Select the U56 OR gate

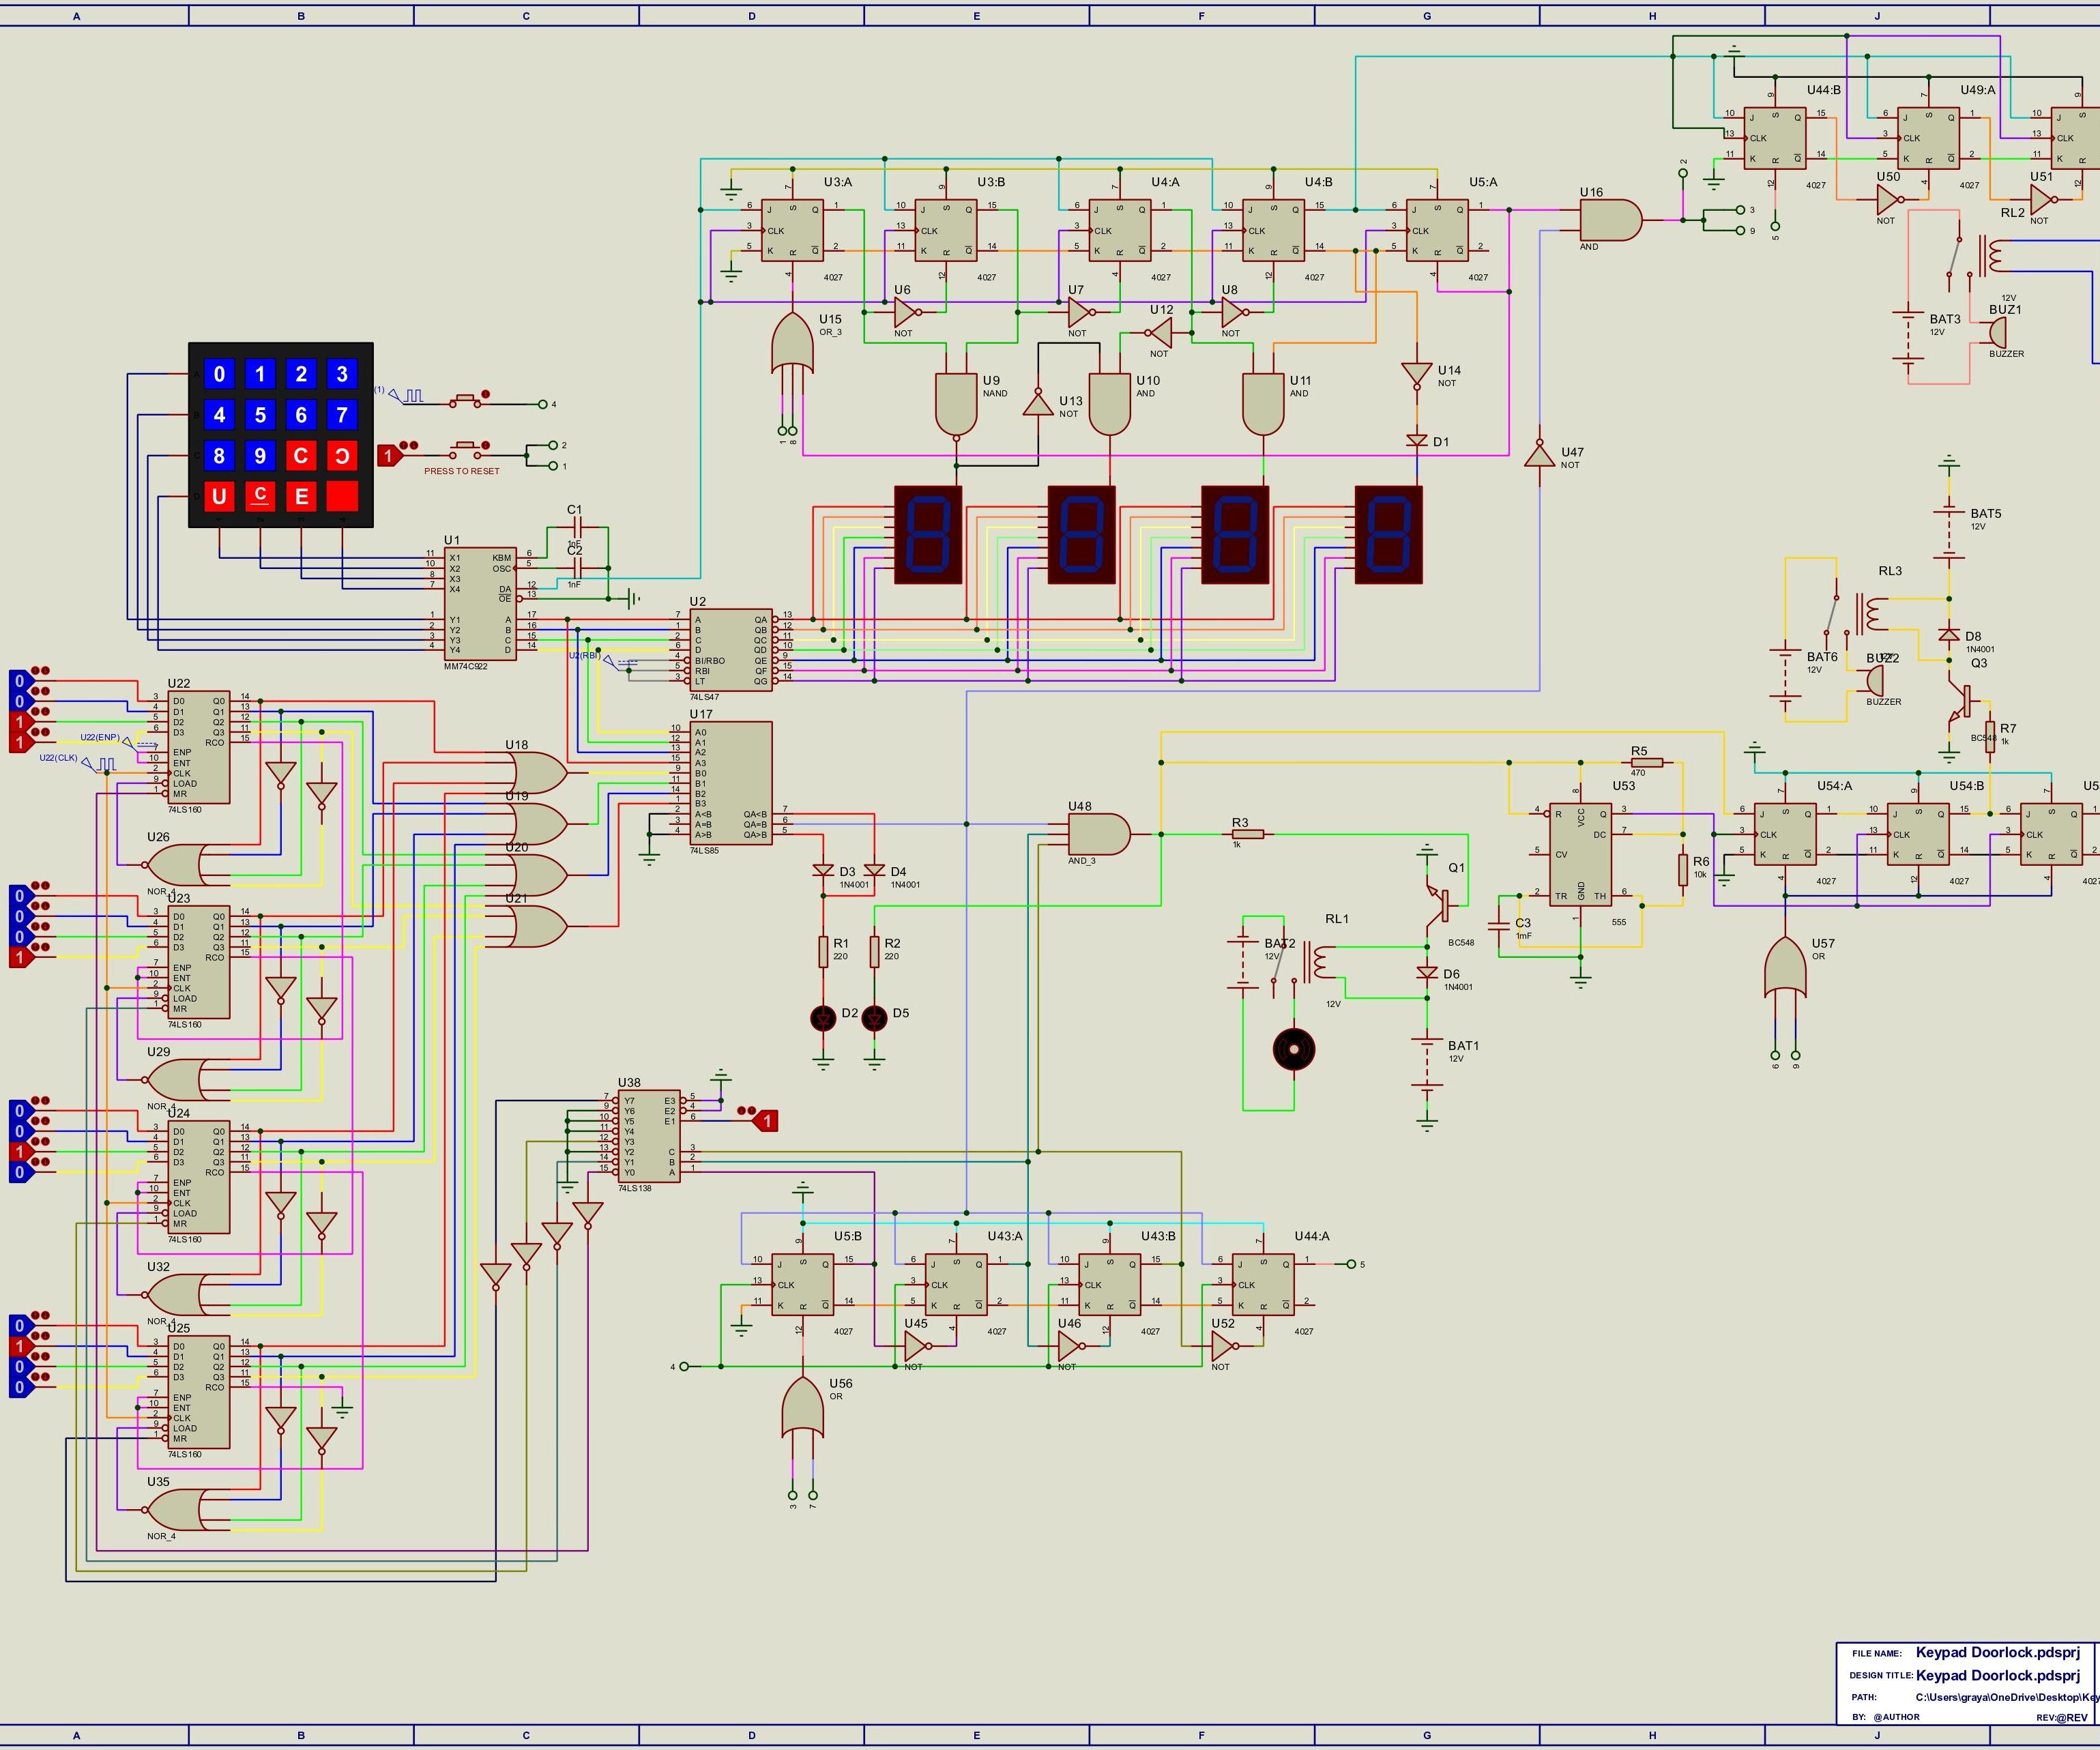pyautogui.click(x=802, y=1407)
